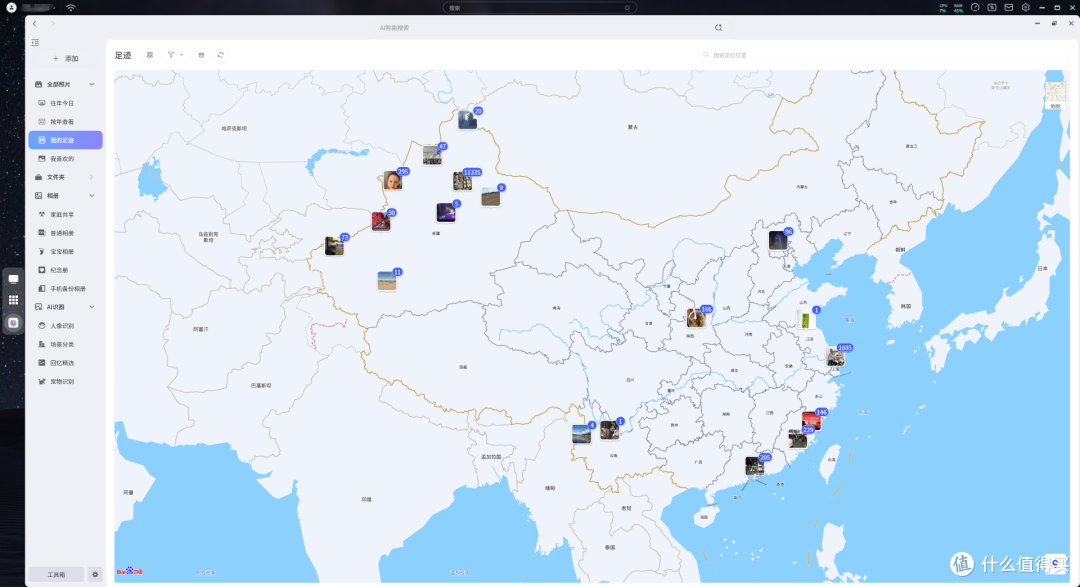Viewport: 1080px width, 587px height.
Task: Open photo cluster labeled 11
Action: click(387, 280)
